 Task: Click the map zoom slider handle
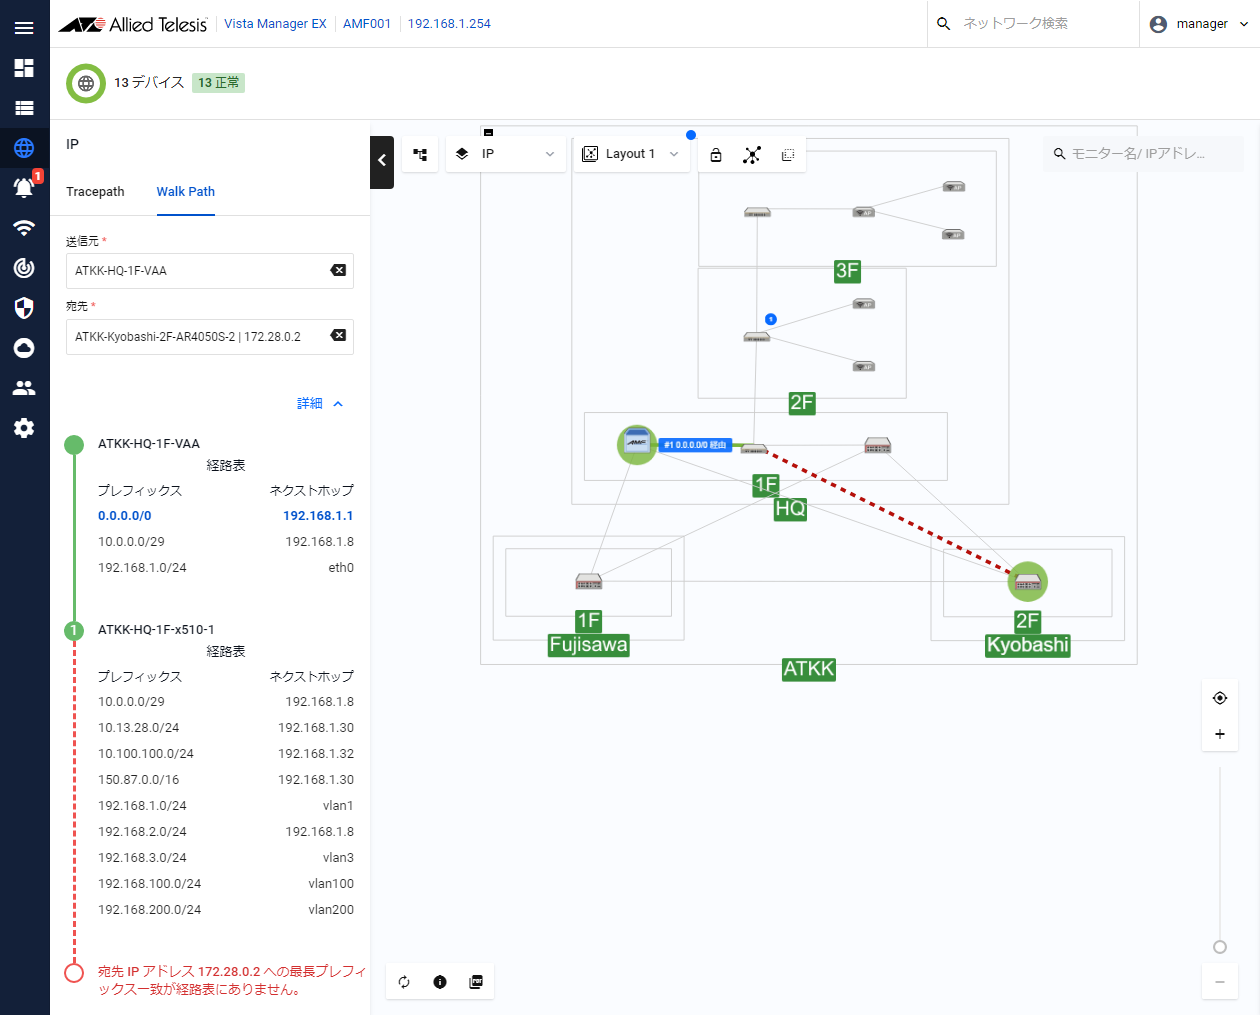[1220, 947]
